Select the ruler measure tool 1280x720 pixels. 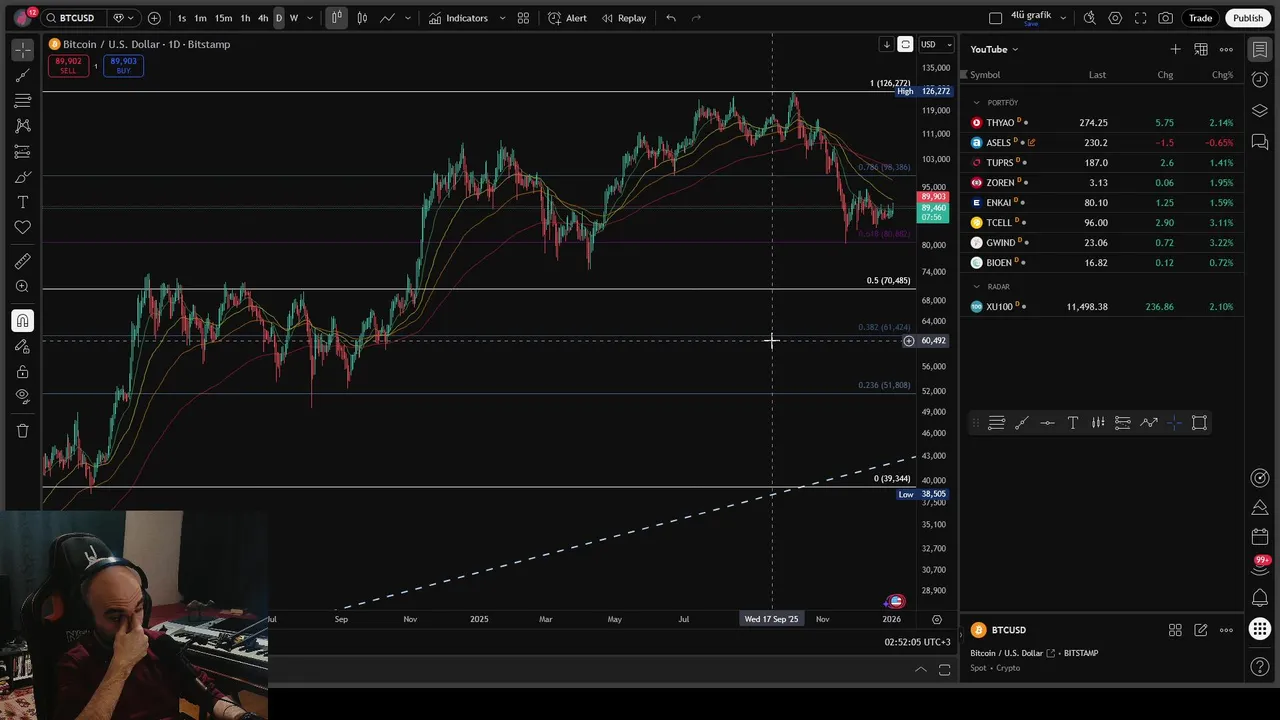pyautogui.click(x=22, y=261)
